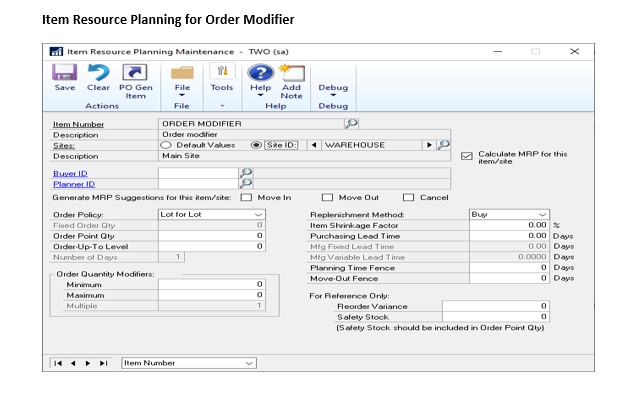This screenshot has width=626, height=396.
Task: Toggle Calculate MRP for this item/site
Action: [467, 156]
